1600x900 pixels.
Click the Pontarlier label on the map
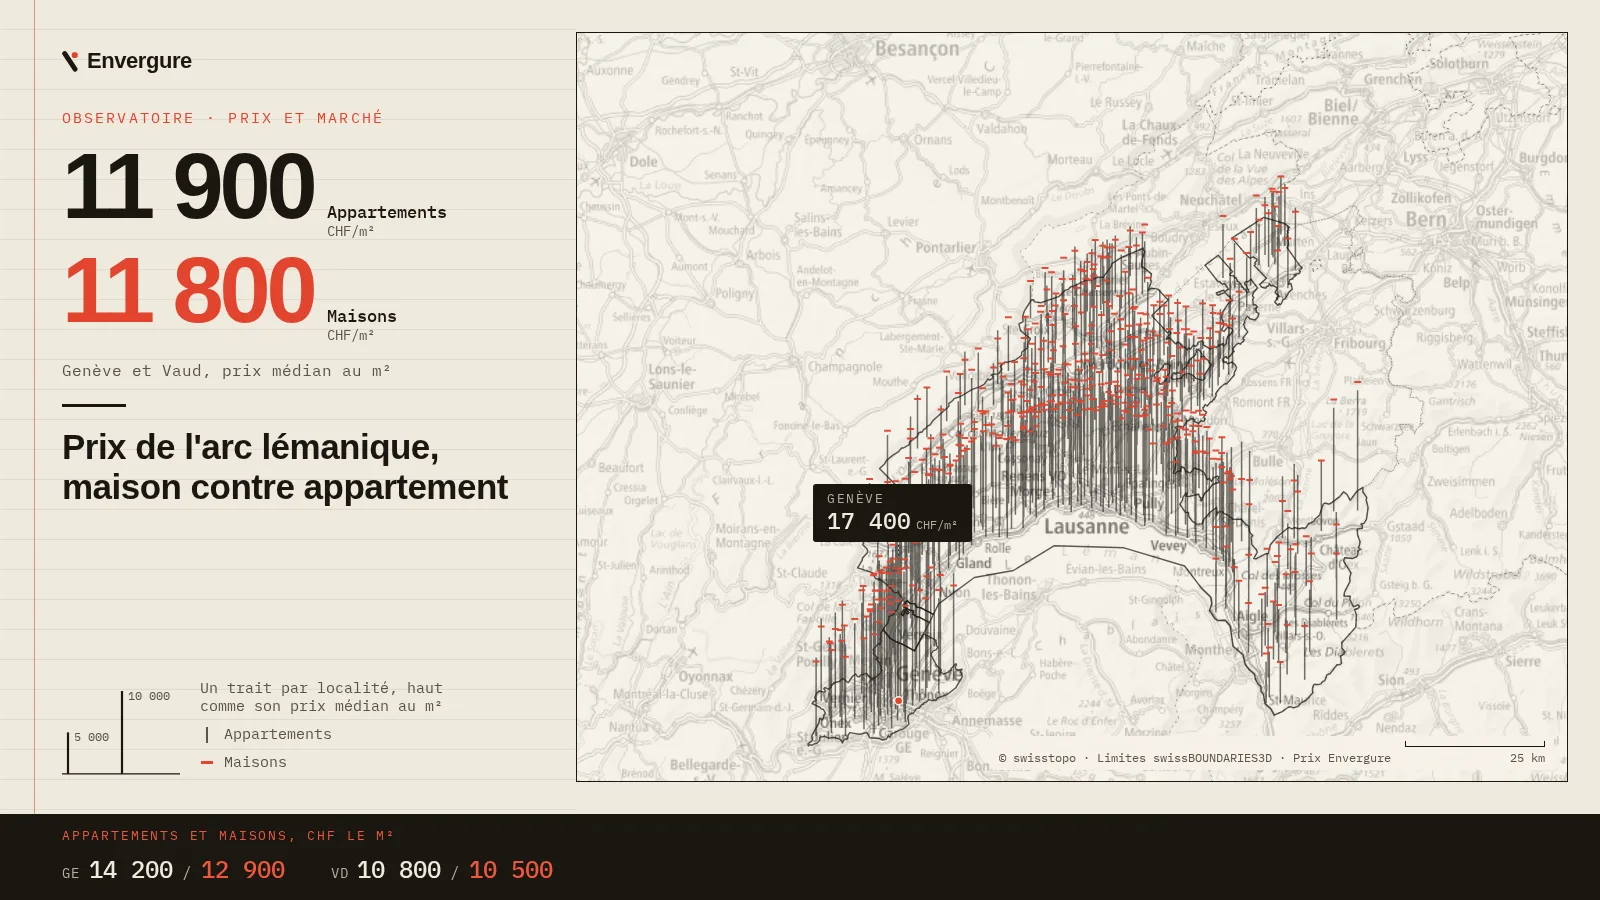tap(946, 248)
